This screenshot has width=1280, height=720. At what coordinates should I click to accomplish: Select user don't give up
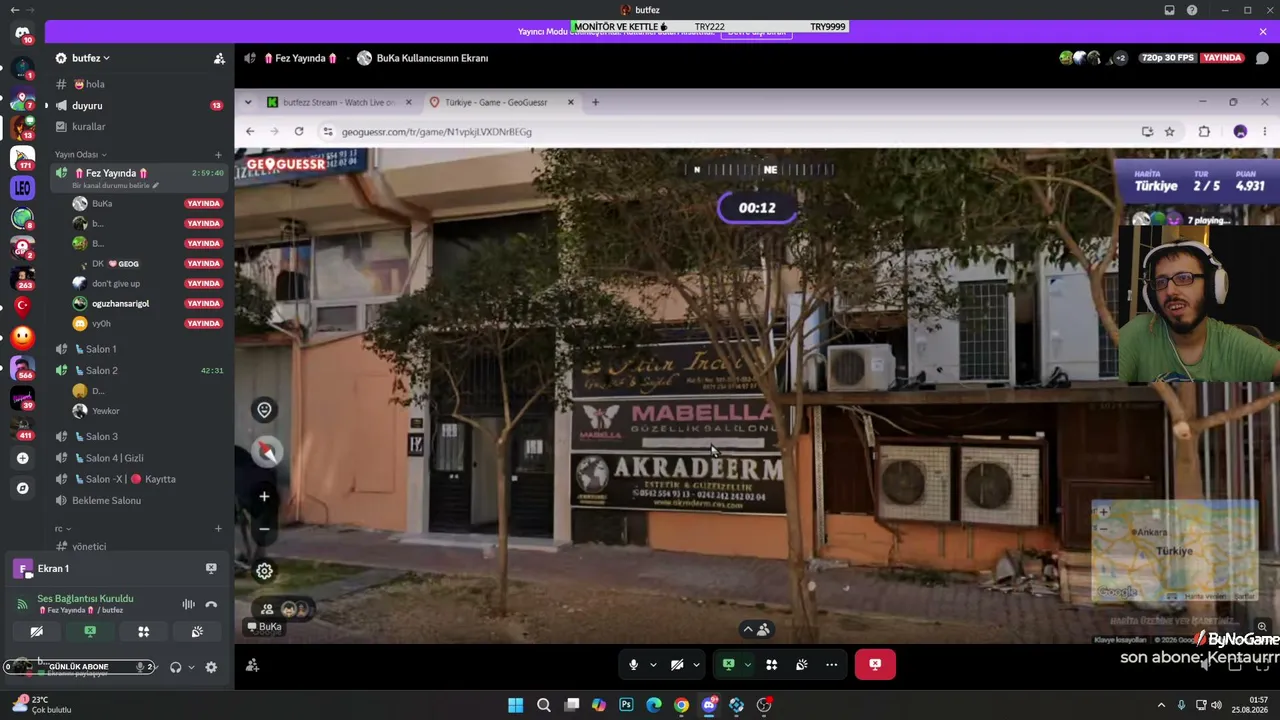(x=115, y=283)
